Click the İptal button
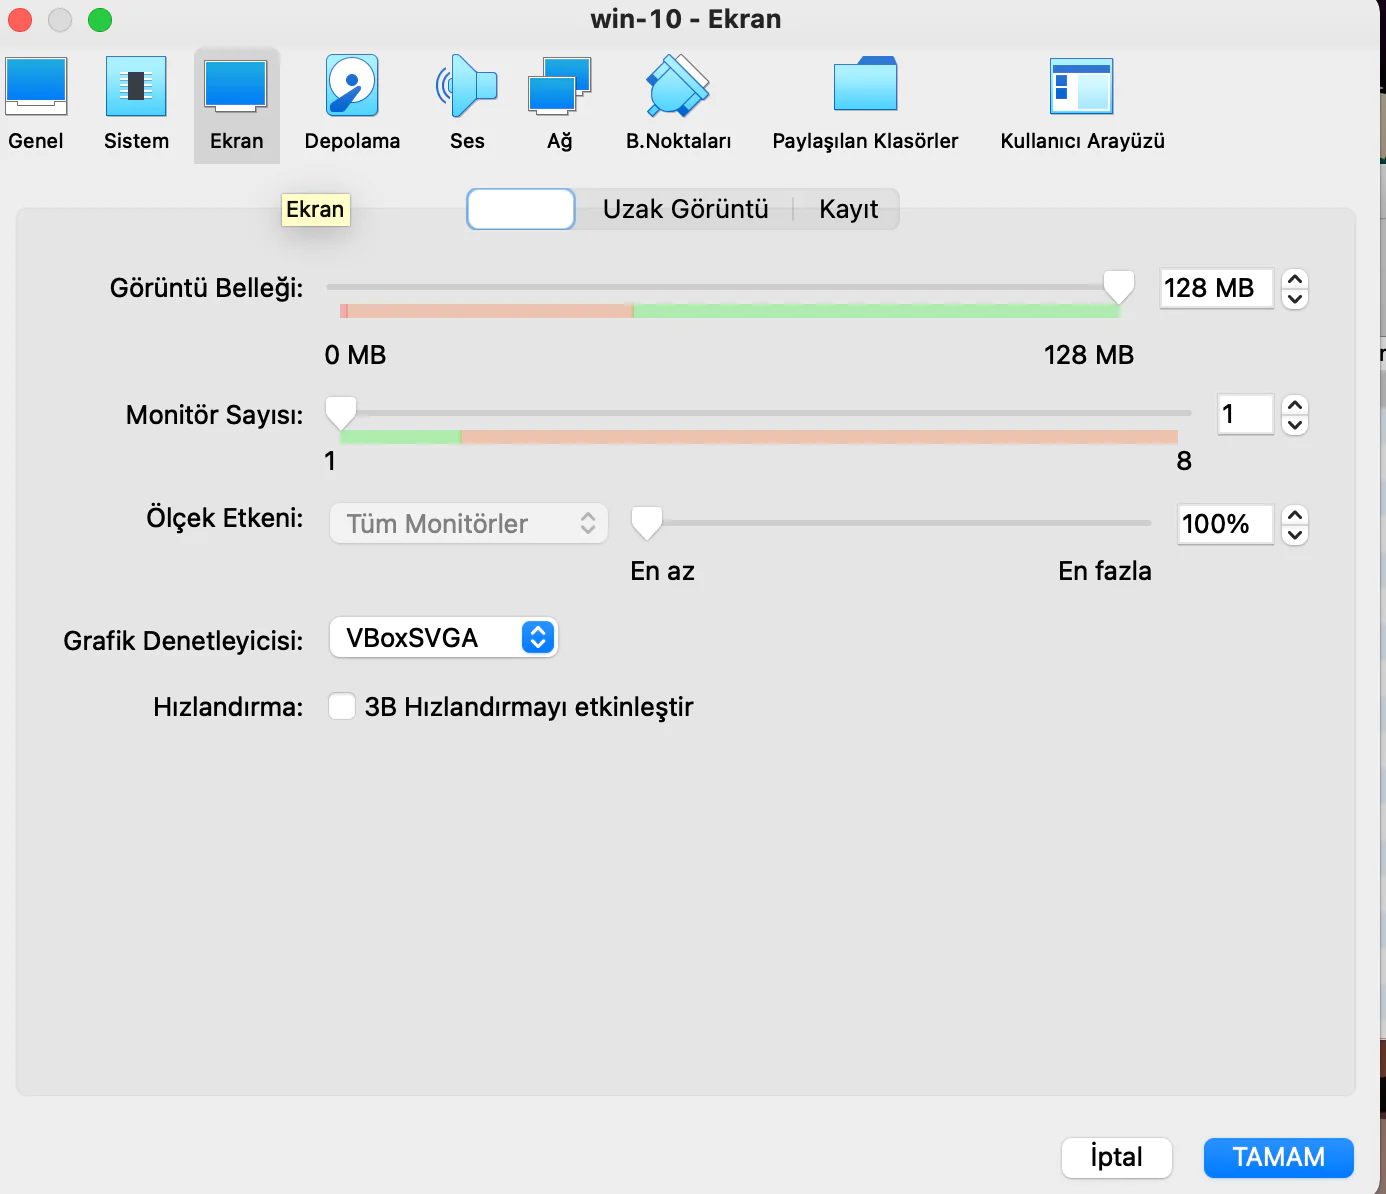 coord(1116,1157)
